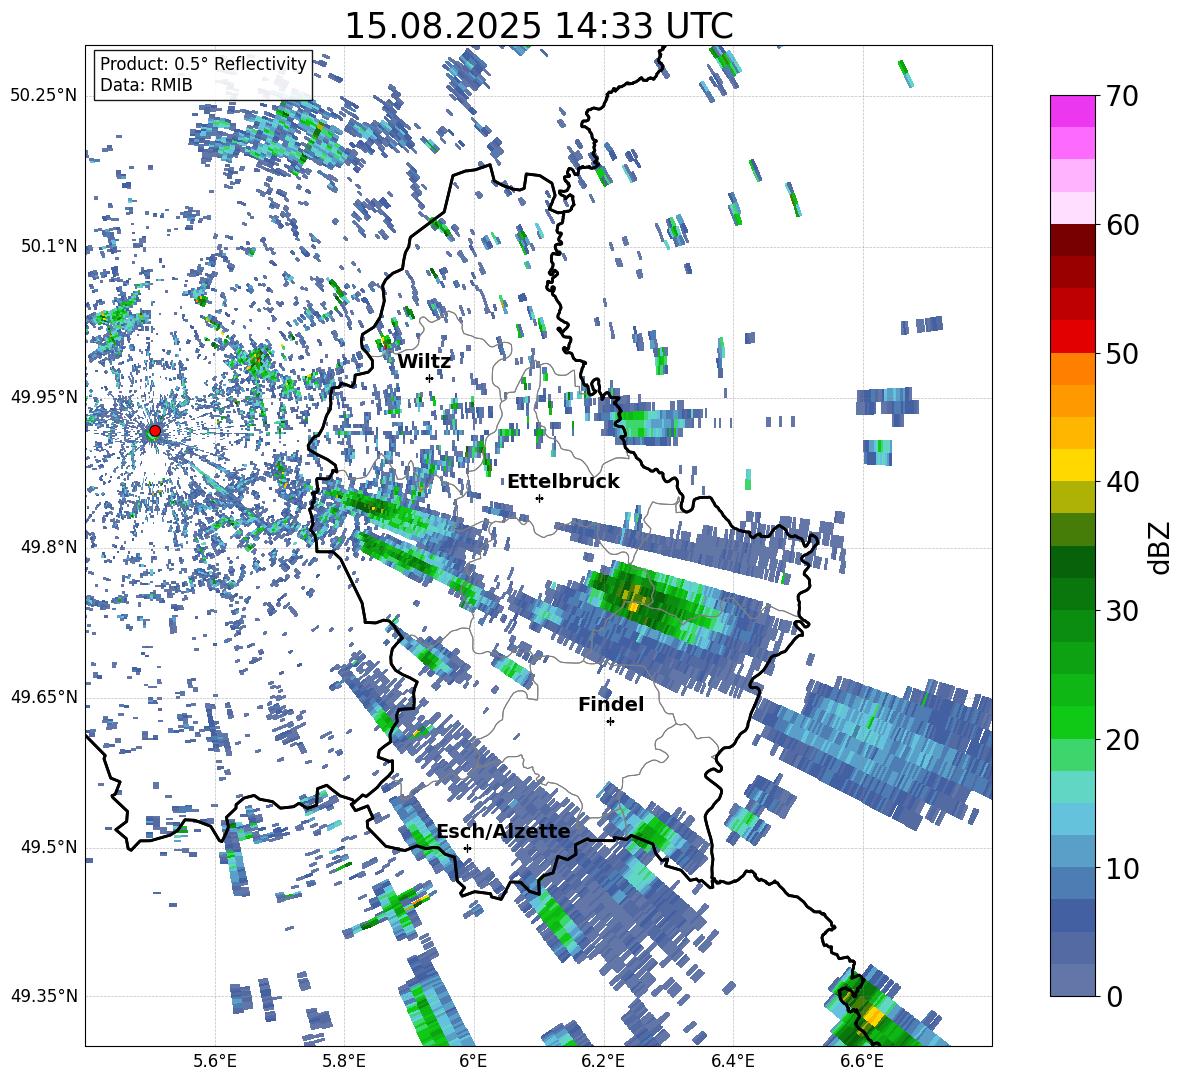The image size is (1184, 1081).
Task: Click the Findel station cross marker
Action: pos(610,722)
